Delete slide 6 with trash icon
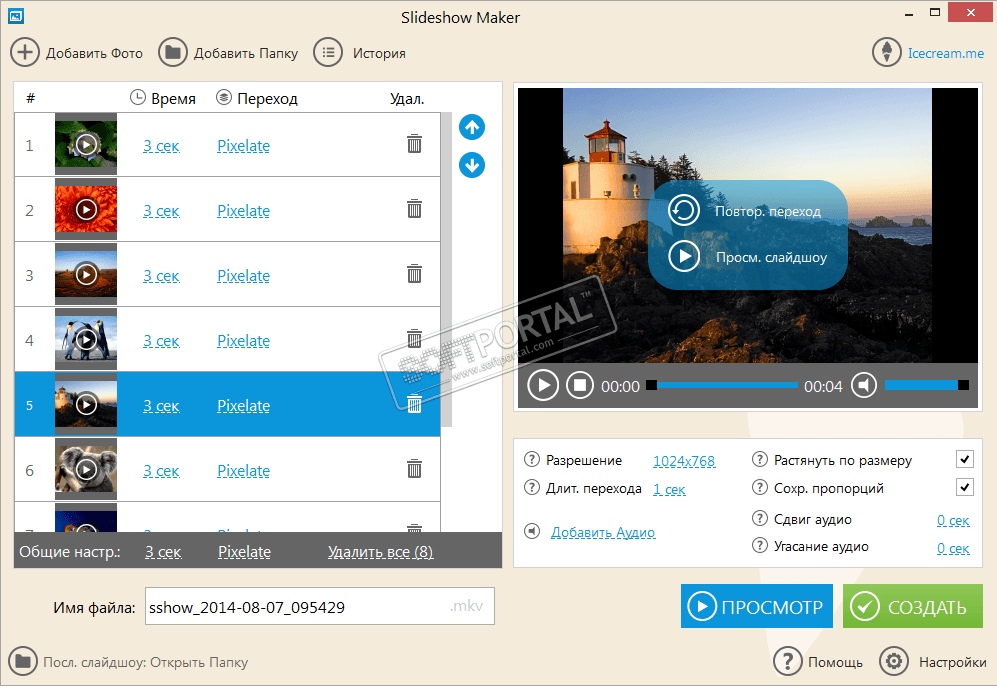997x686 pixels. pyautogui.click(x=414, y=469)
